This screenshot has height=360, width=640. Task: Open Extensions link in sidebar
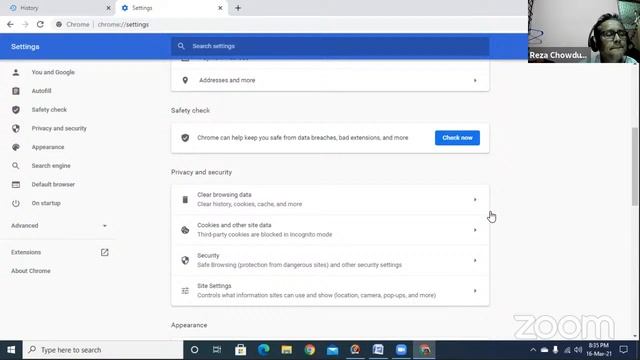point(26,252)
